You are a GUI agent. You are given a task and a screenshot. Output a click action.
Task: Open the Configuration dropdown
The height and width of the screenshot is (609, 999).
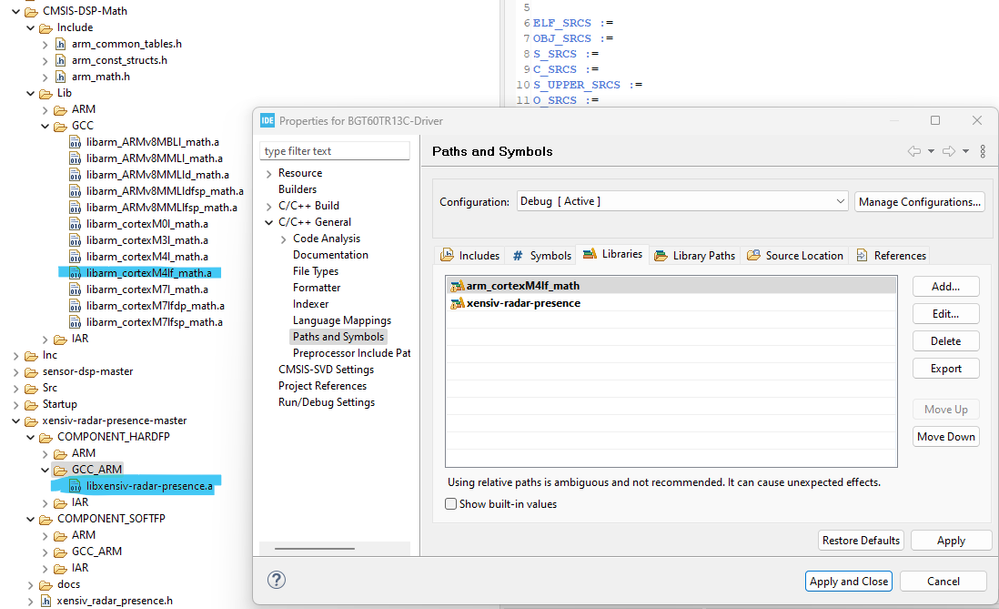(x=682, y=201)
